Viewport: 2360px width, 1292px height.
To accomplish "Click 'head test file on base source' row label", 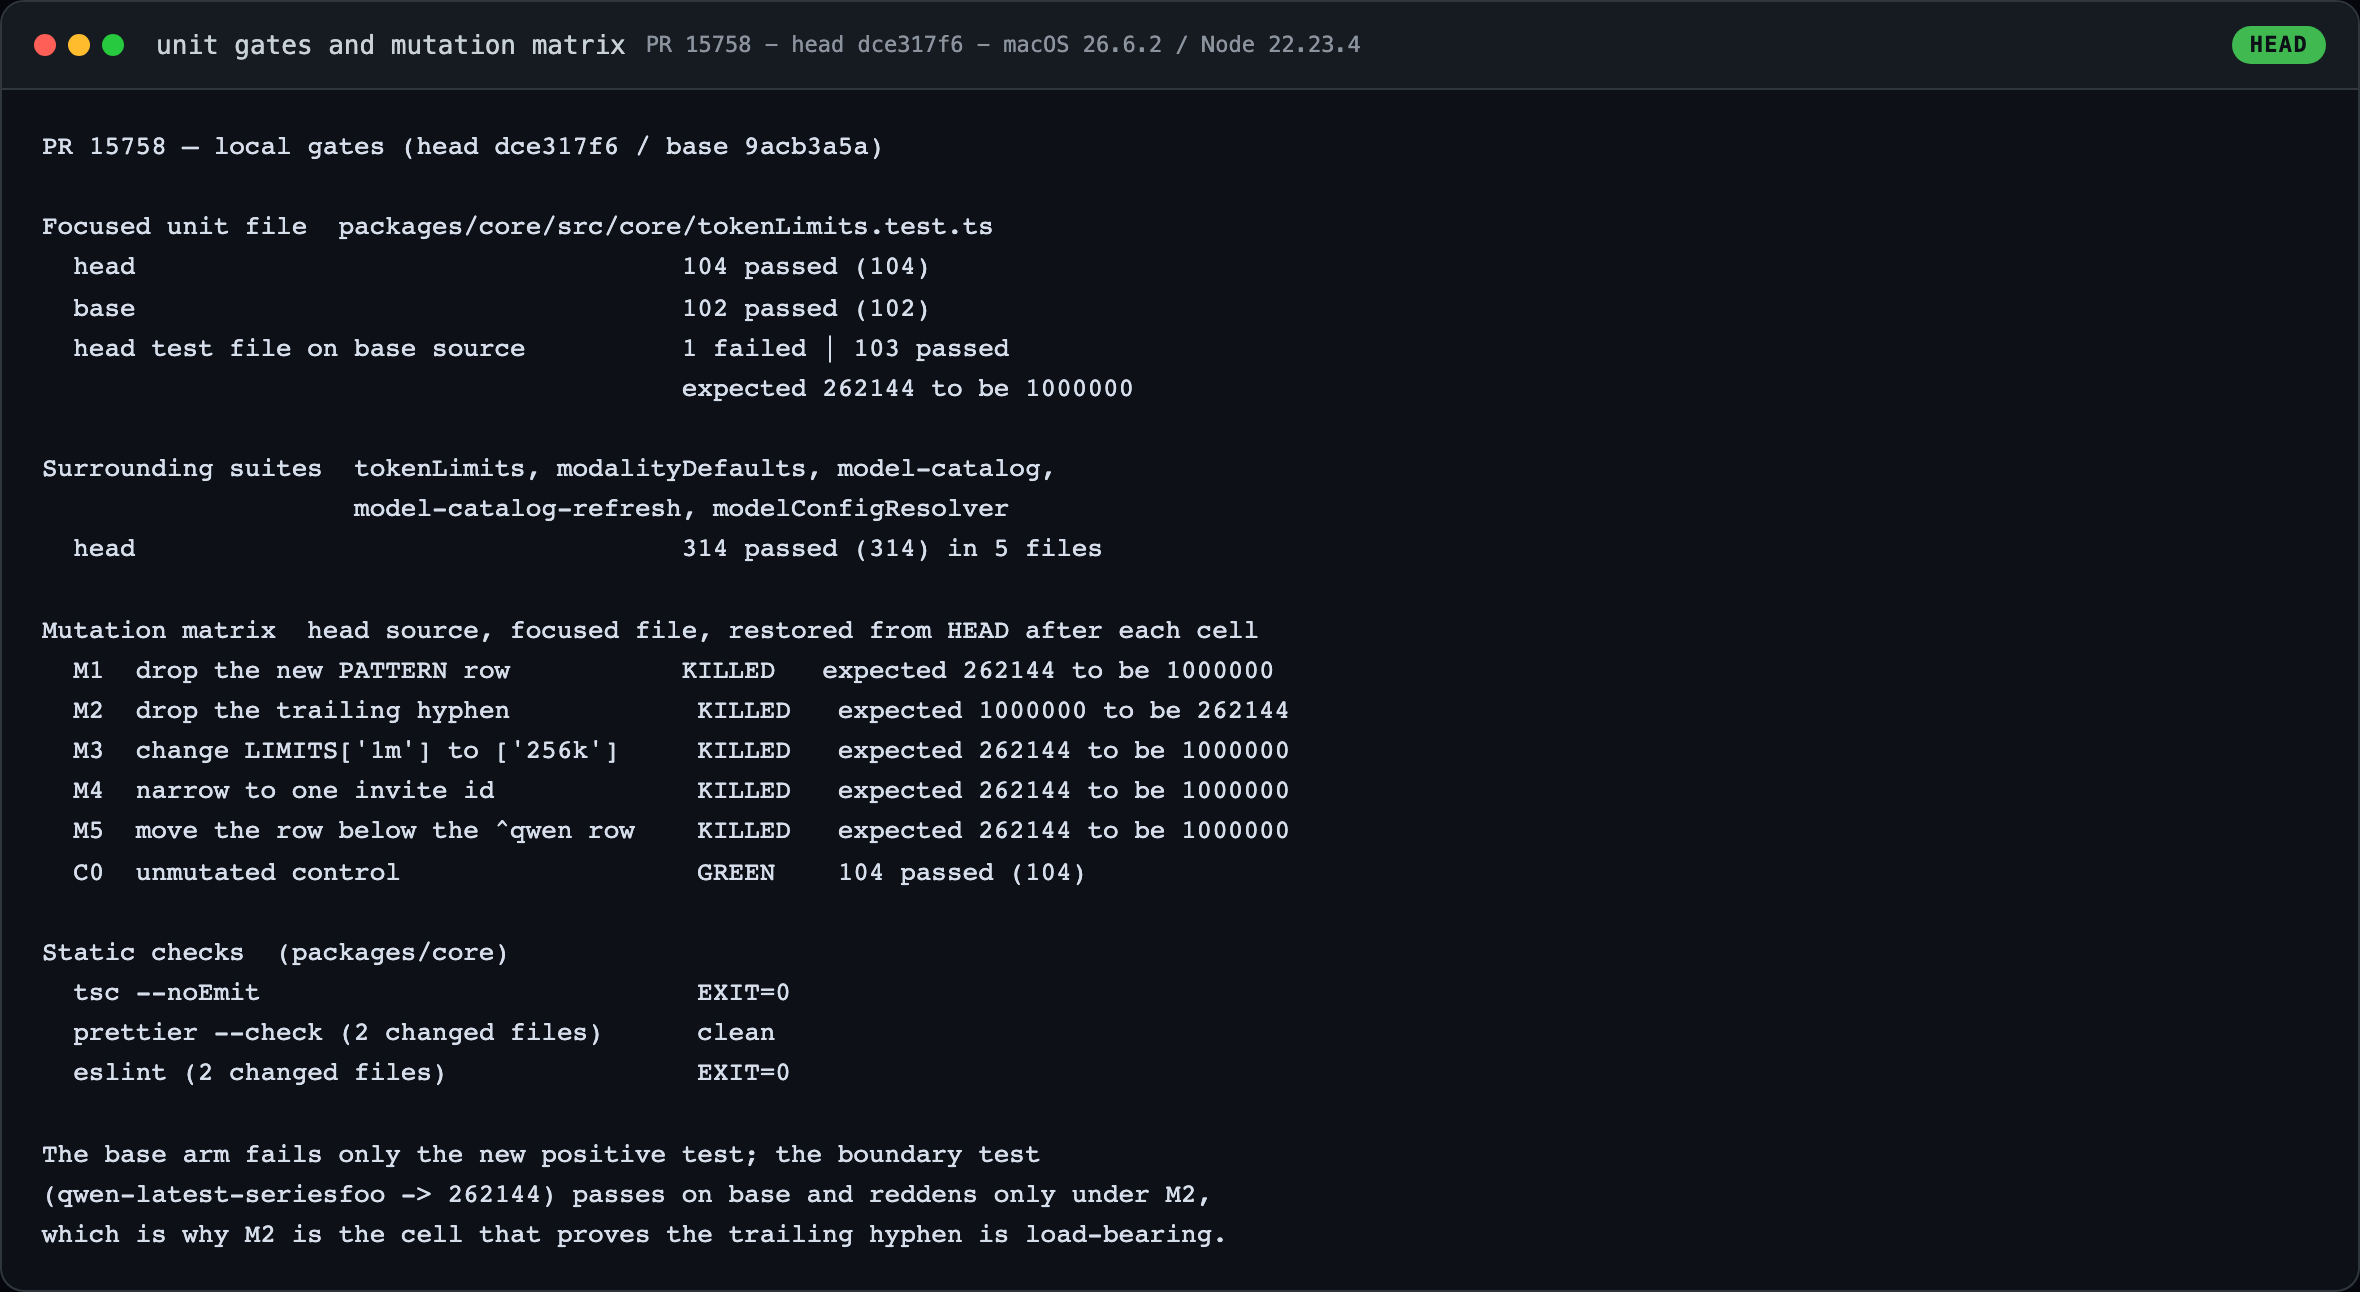I will click(x=299, y=348).
